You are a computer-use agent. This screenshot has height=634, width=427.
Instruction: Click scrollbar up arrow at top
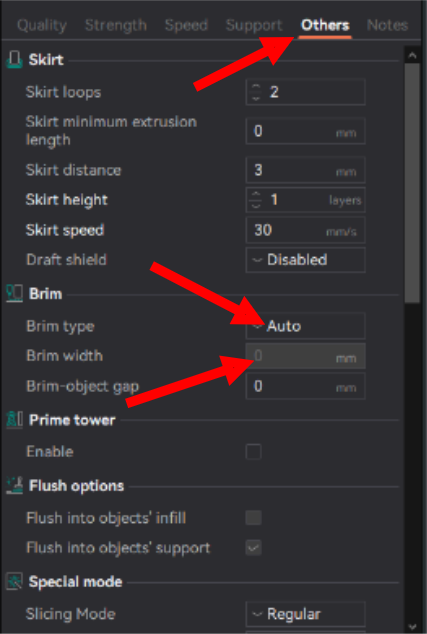pyautogui.click(x=412, y=55)
